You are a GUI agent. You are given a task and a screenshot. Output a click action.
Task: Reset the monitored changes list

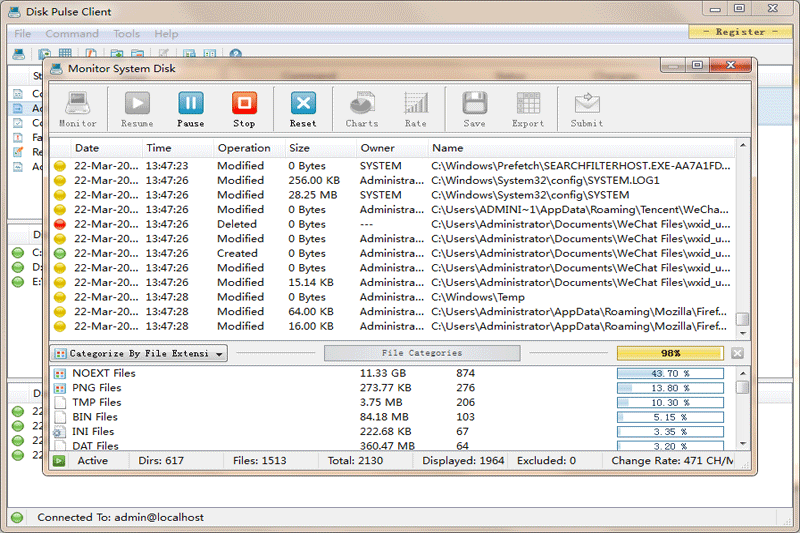(x=303, y=109)
